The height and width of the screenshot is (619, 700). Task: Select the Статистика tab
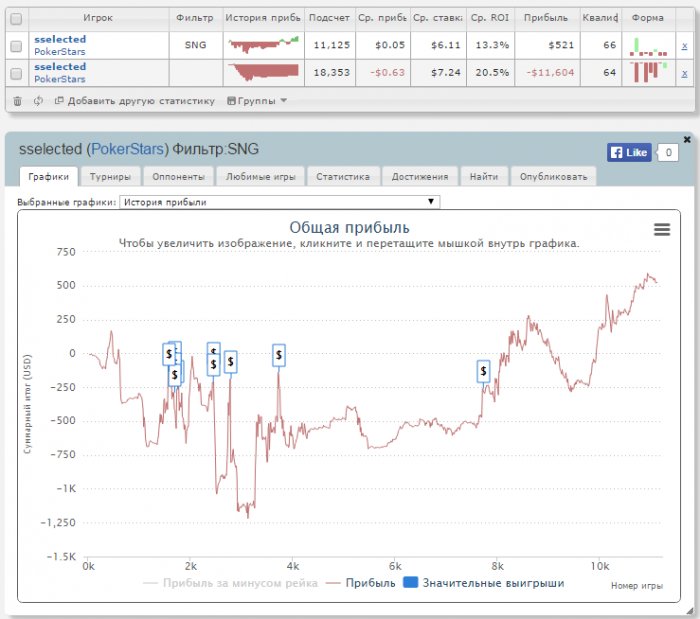(x=343, y=177)
